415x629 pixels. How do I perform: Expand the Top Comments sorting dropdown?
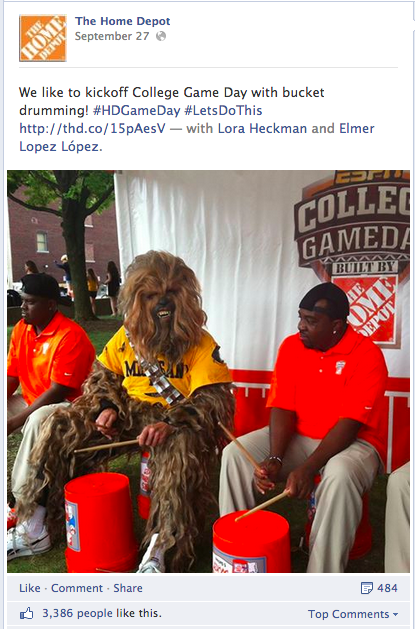(x=353, y=614)
